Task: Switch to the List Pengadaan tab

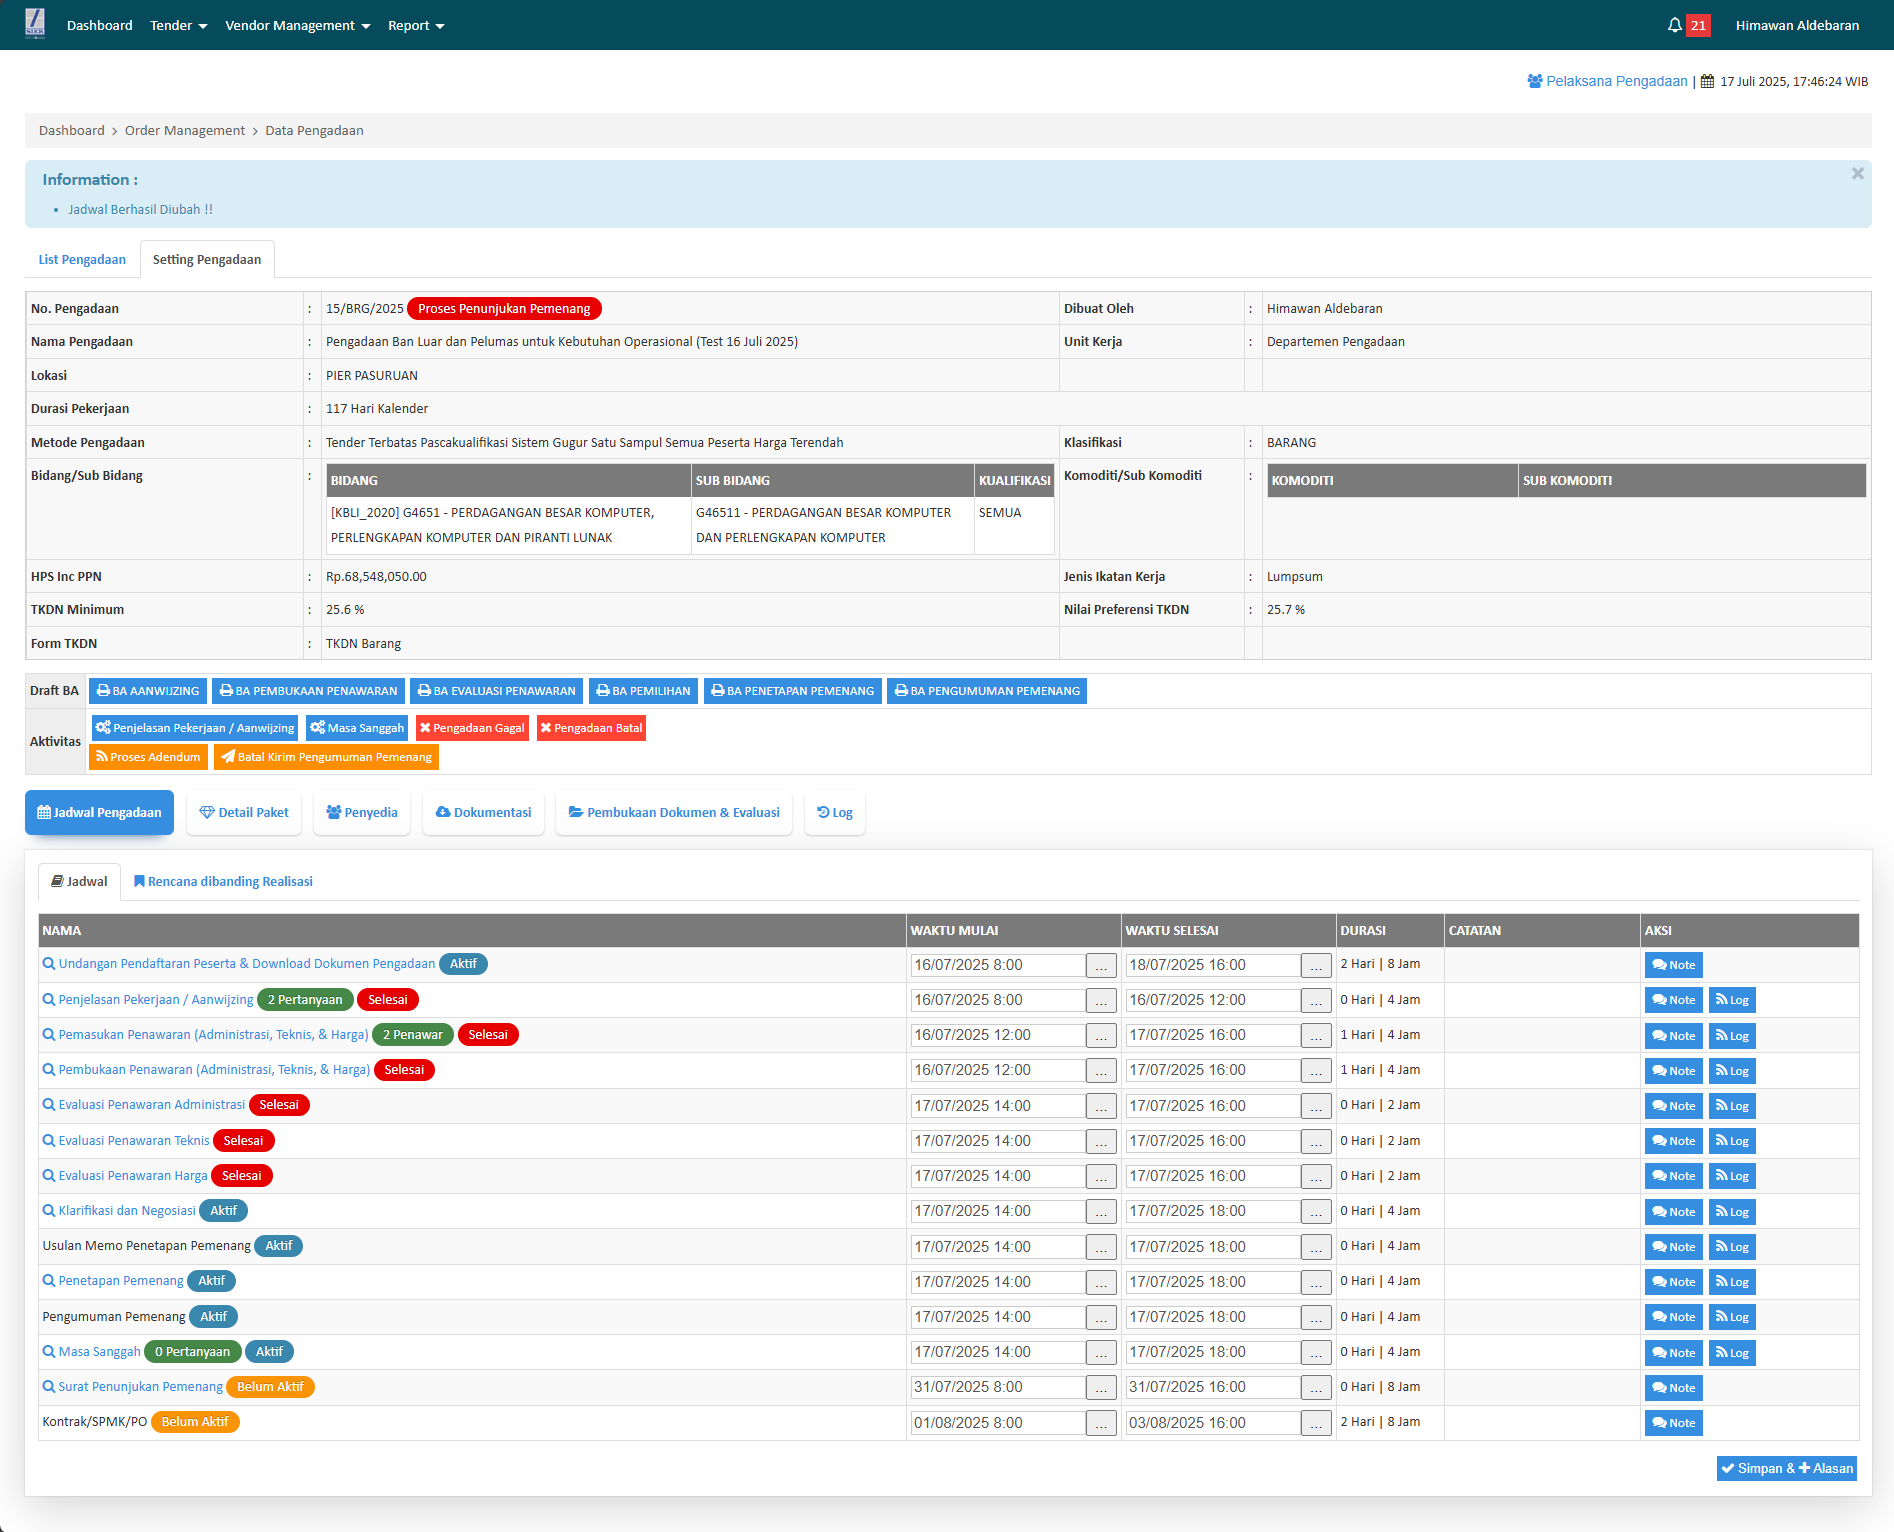Action: click(x=82, y=260)
